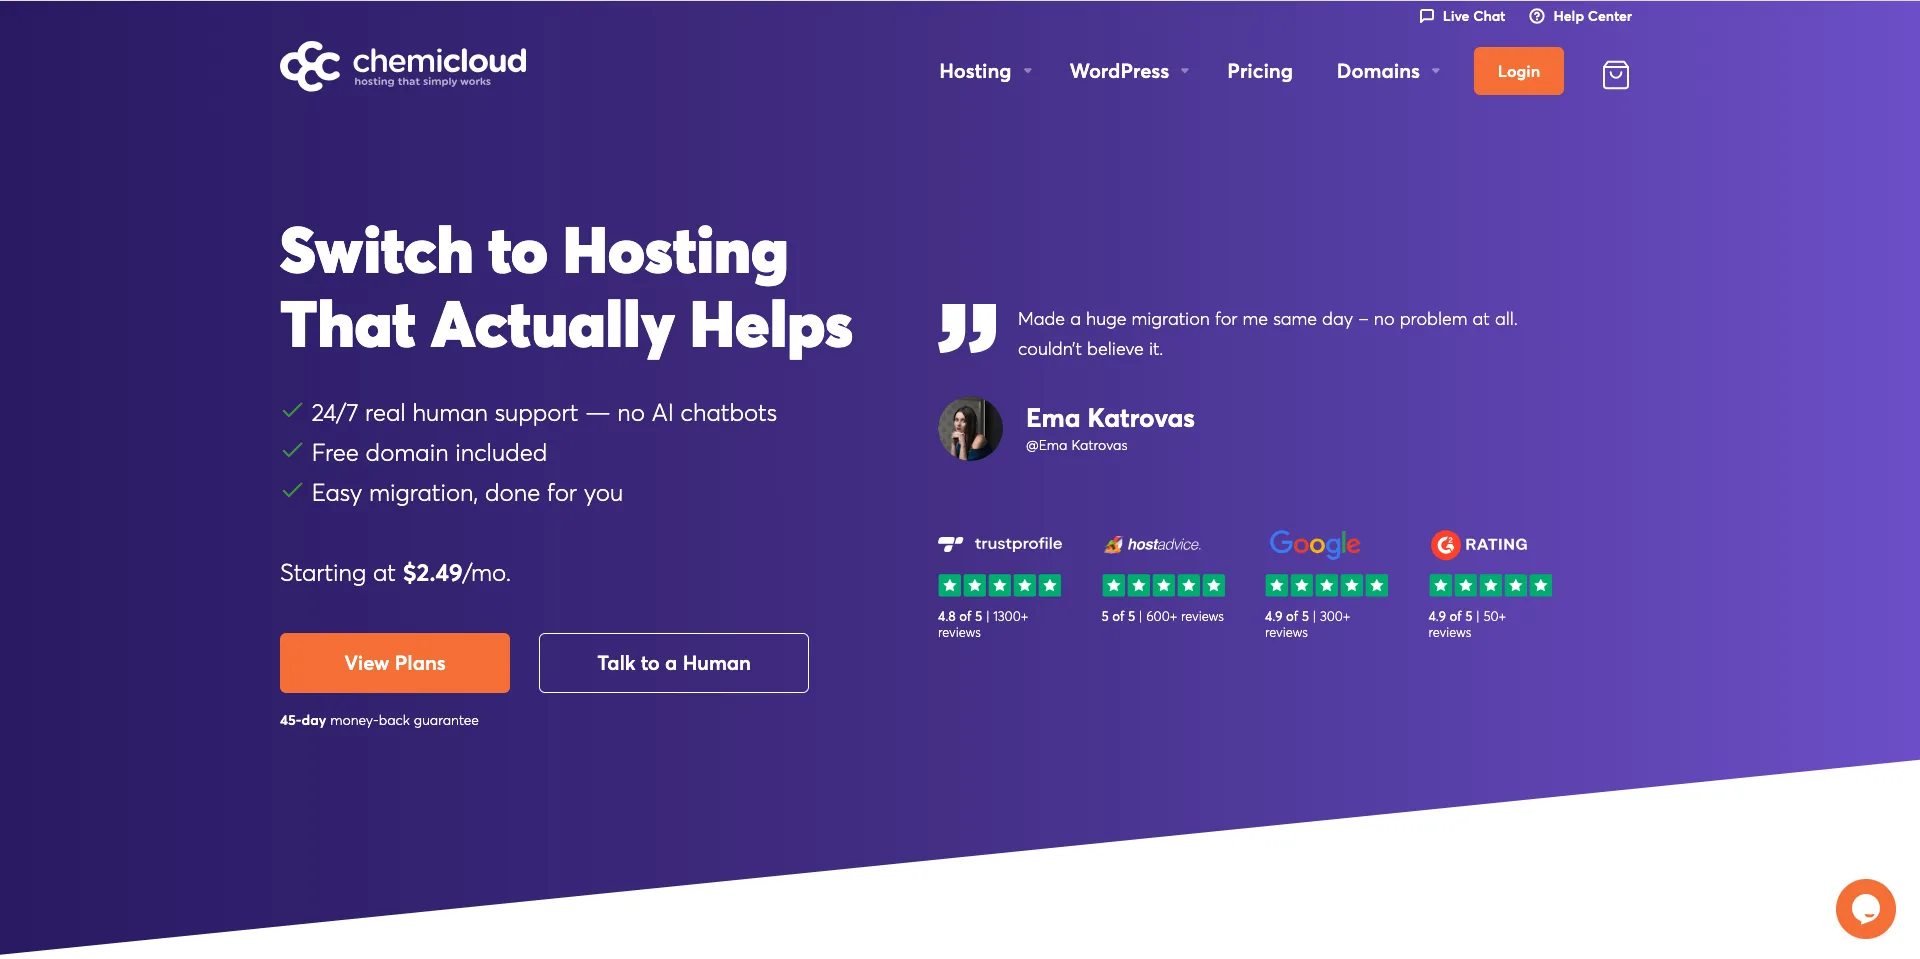Click the View Plans button
Viewport: 1920px width, 959px height.
[395, 663]
